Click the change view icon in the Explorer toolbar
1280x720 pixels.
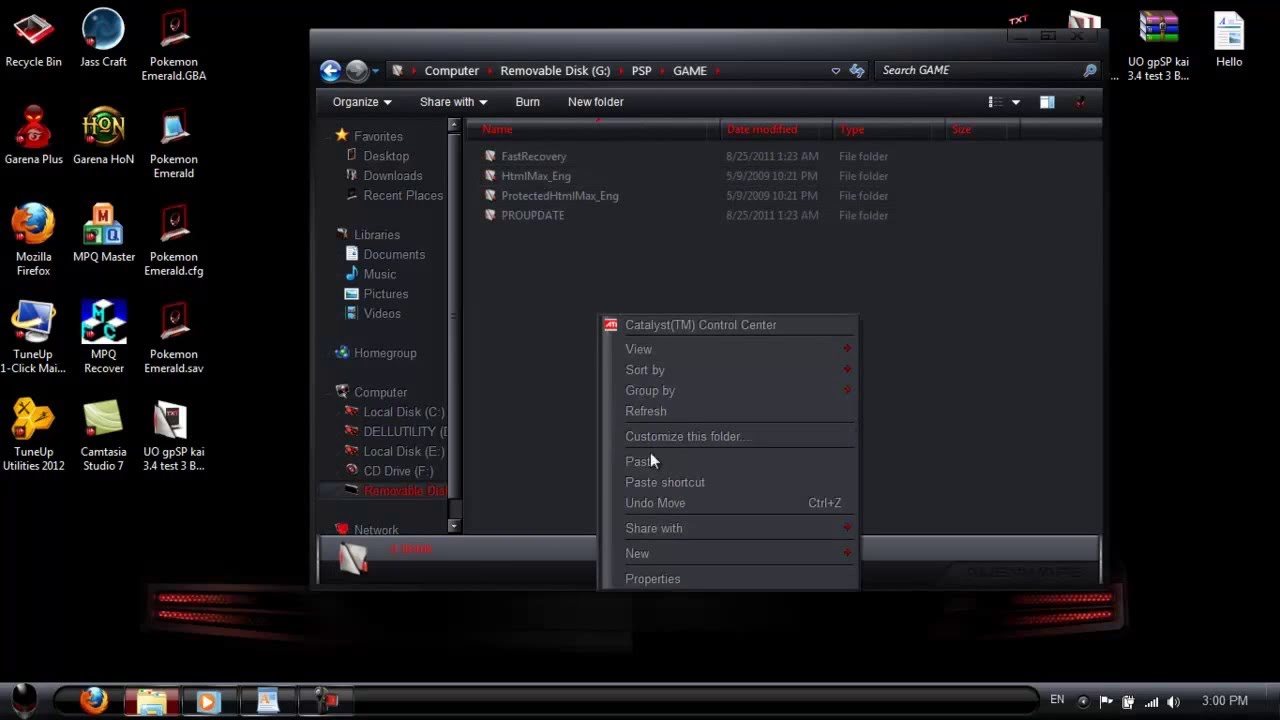(995, 102)
